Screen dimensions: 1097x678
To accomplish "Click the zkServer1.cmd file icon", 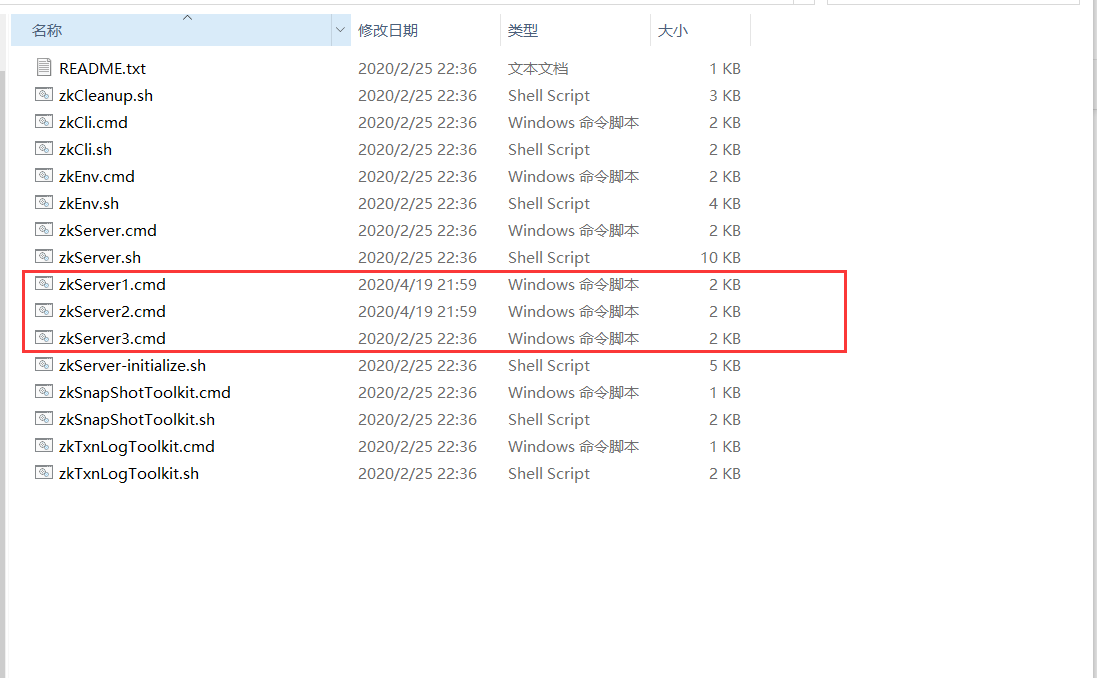I will pyautogui.click(x=43, y=283).
